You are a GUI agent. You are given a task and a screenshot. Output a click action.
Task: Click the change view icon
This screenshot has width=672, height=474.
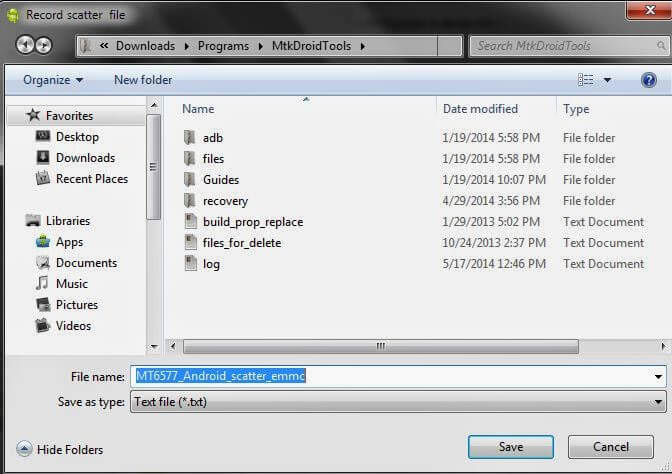tap(585, 80)
